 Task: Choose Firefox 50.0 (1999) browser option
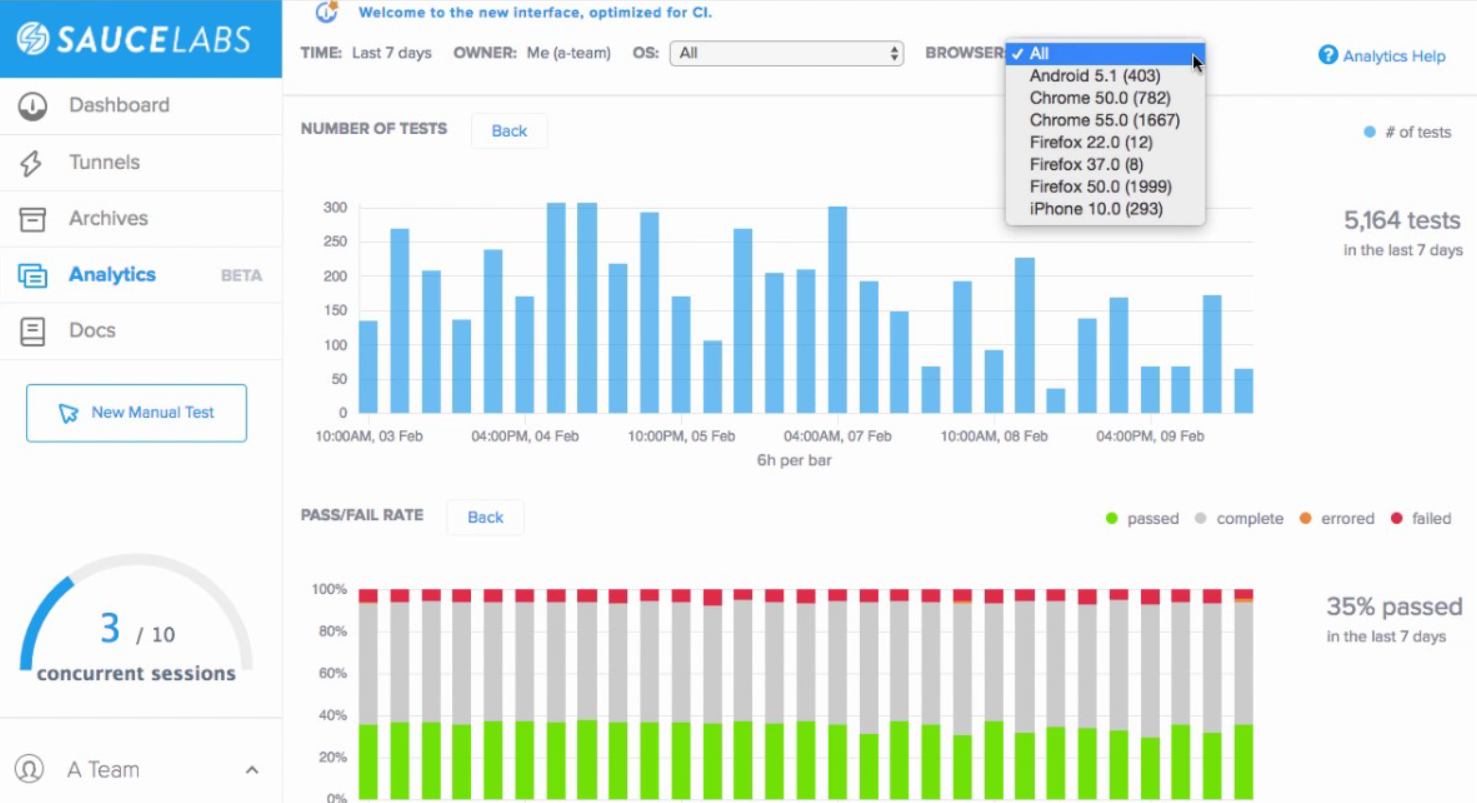tap(1100, 187)
